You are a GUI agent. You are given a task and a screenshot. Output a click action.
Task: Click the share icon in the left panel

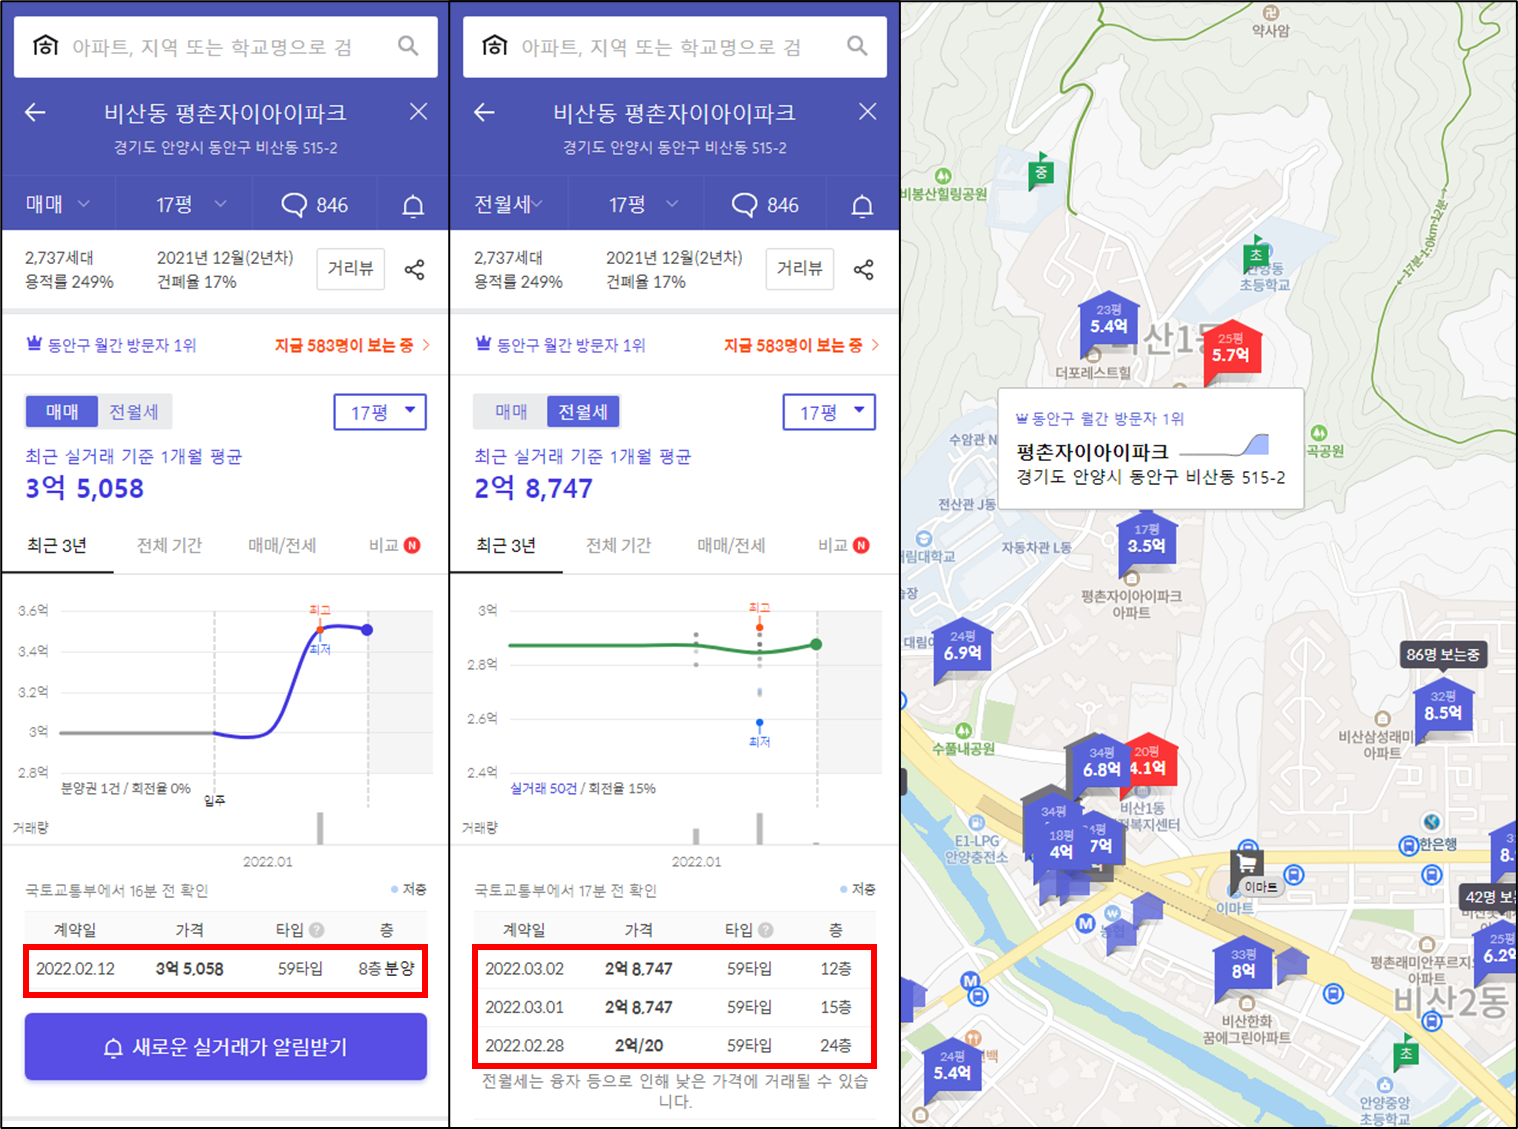pos(414,269)
